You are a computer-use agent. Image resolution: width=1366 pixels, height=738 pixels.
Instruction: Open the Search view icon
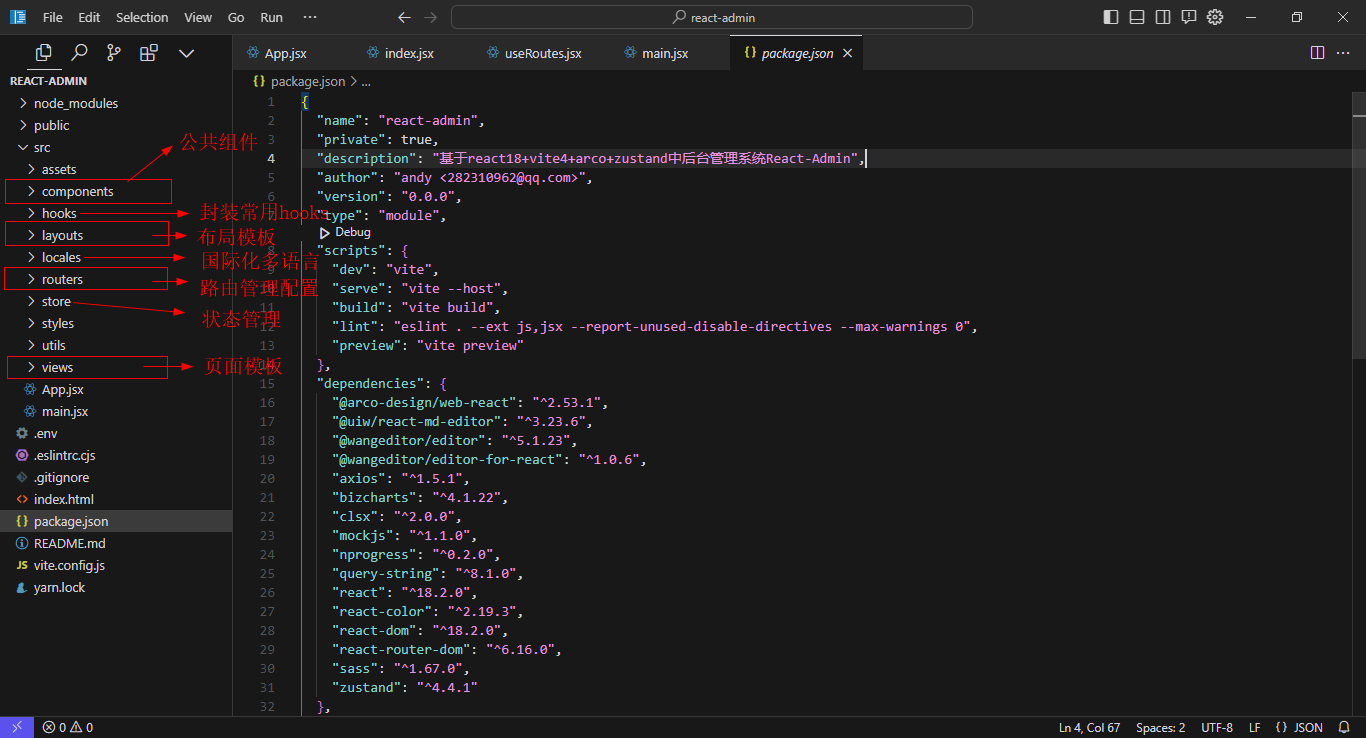79,53
